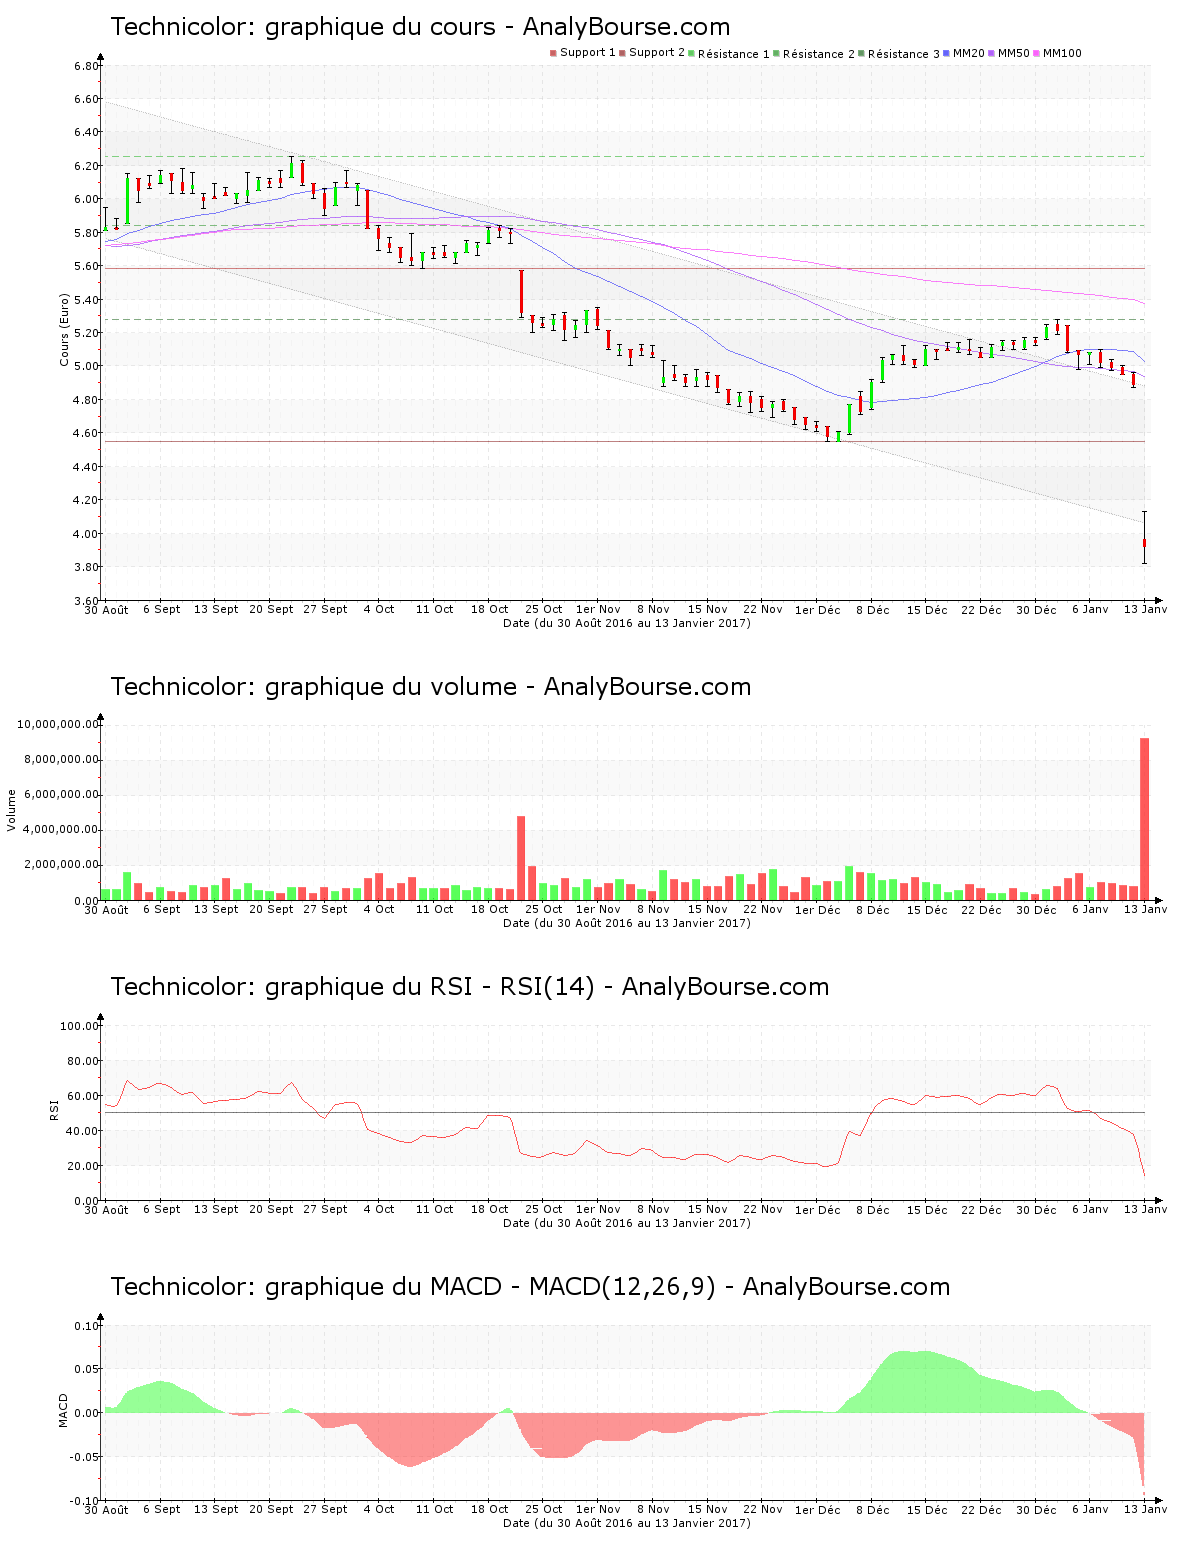Image resolution: width=1200 pixels, height=1550 pixels.
Task: Select the blue MM20 legend square icon
Action: (x=946, y=50)
